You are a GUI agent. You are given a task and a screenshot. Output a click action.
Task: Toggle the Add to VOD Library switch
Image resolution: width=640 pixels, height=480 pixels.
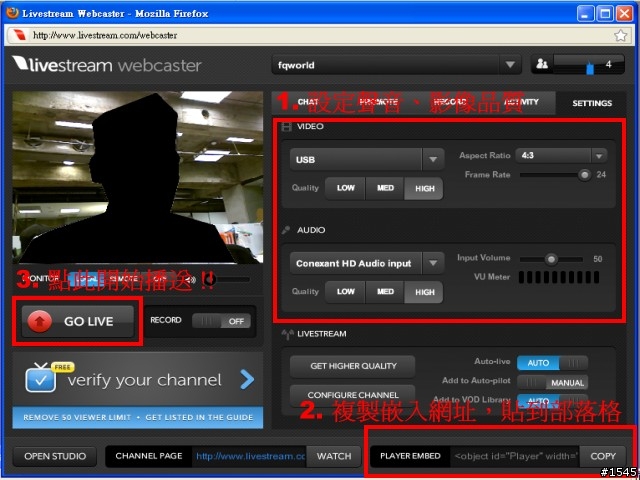(552, 400)
